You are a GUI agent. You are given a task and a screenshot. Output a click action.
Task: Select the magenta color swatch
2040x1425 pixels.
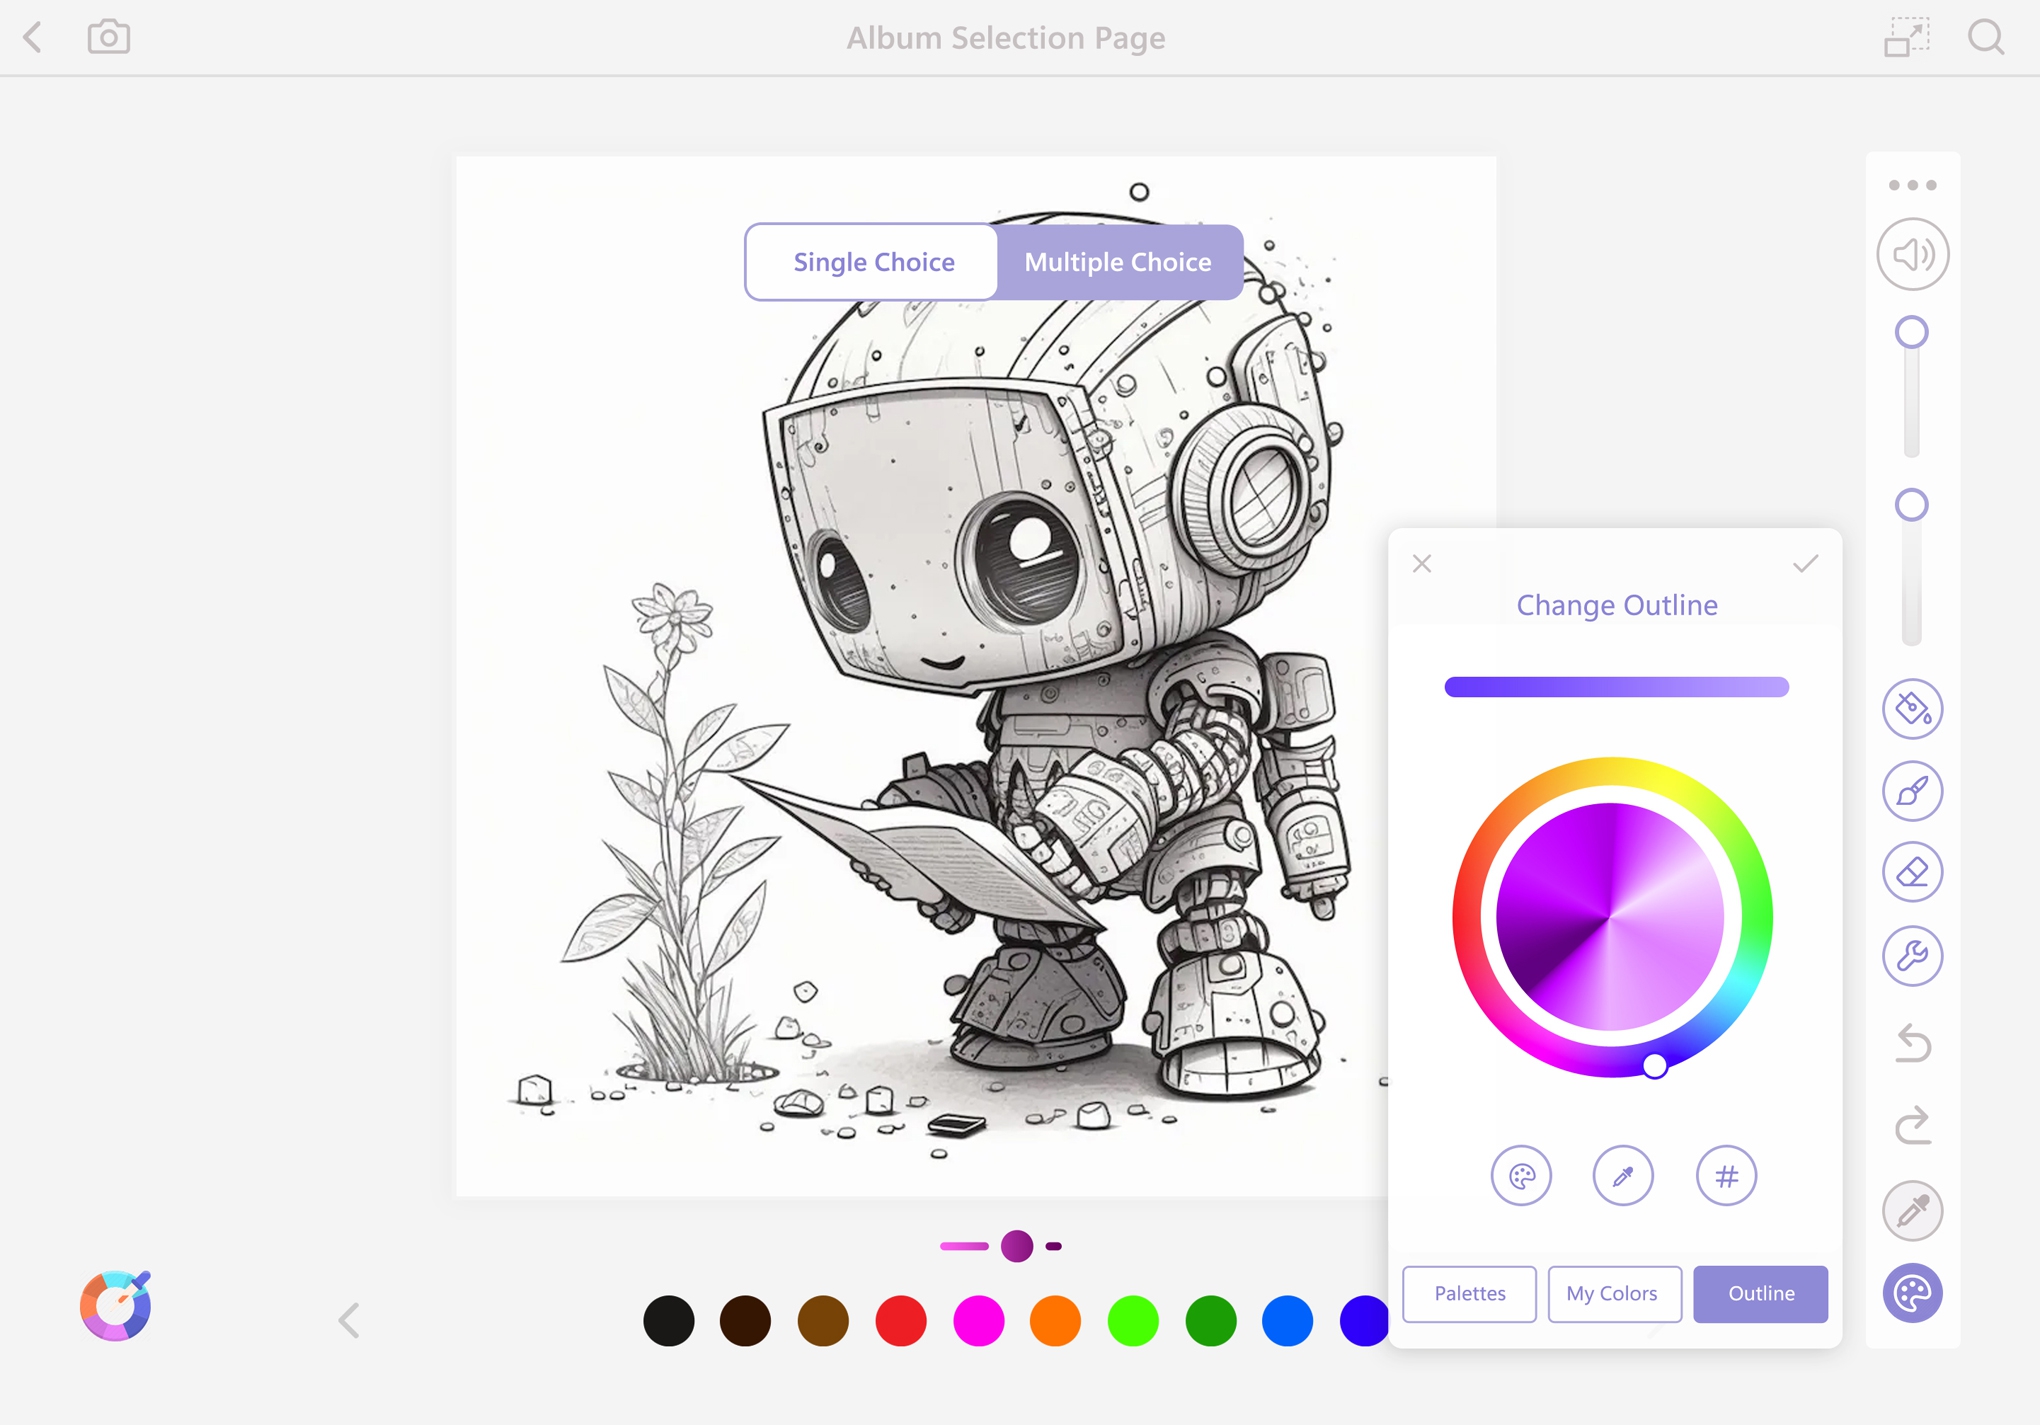pyautogui.click(x=978, y=1320)
